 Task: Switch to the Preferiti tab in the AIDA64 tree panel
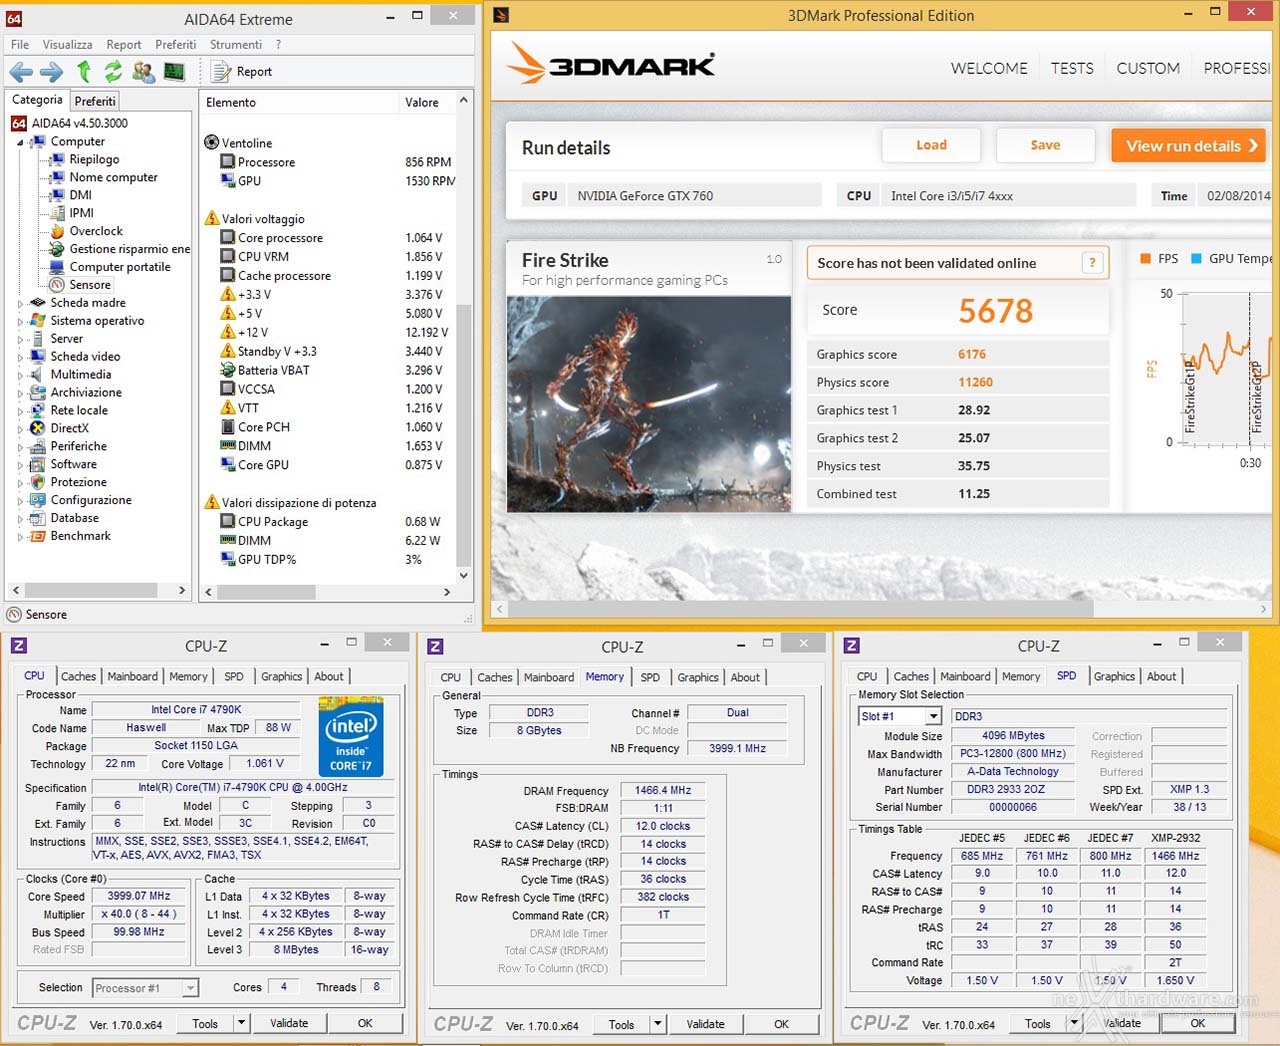point(95,101)
